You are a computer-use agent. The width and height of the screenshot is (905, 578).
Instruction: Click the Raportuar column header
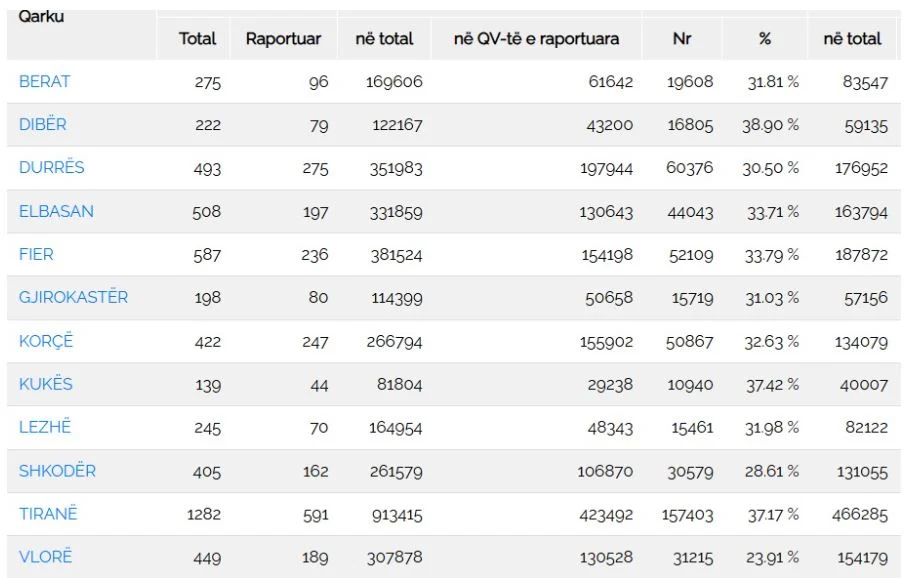click(x=283, y=39)
